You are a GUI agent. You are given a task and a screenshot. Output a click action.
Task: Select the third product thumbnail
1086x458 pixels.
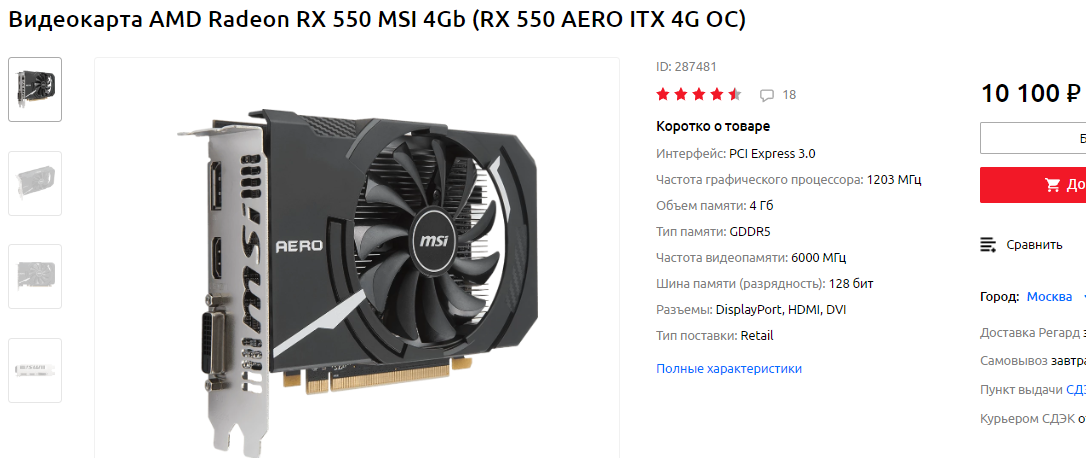[x=35, y=276]
